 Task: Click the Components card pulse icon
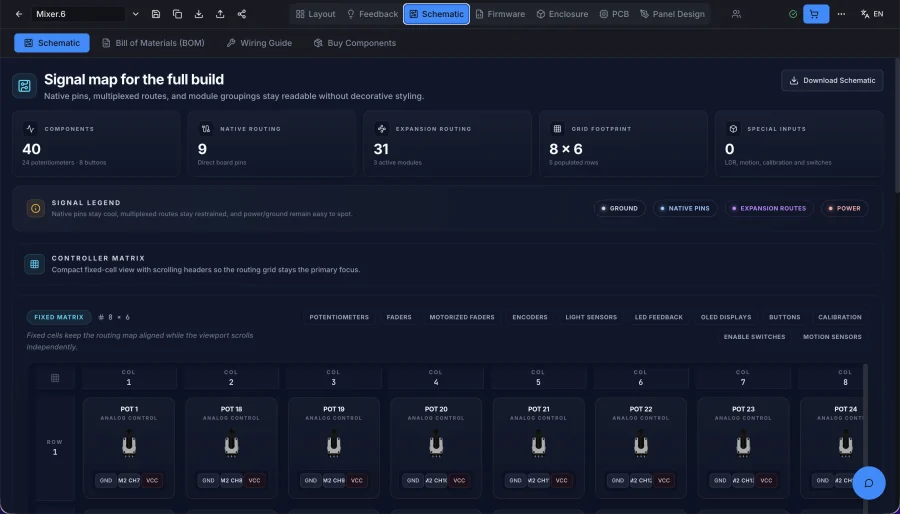click(x=30, y=128)
